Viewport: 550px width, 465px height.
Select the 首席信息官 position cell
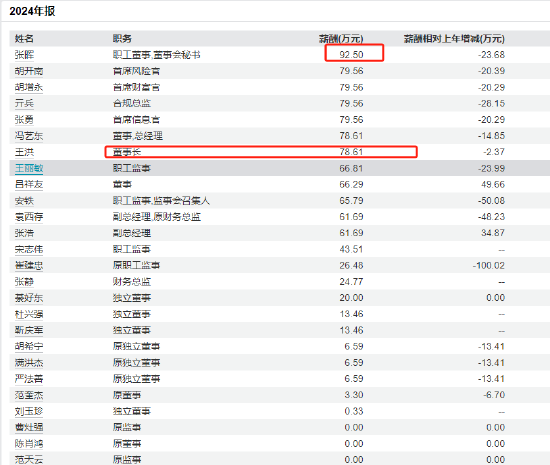[x=136, y=120]
